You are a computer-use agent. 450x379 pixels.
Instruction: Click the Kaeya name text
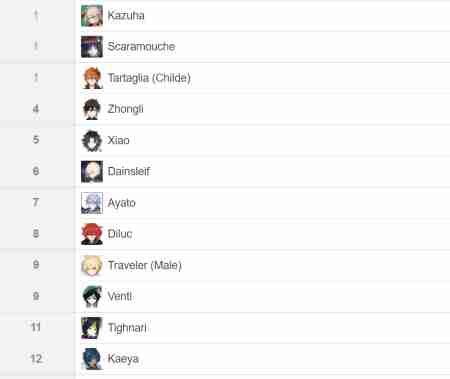coord(123,359)
